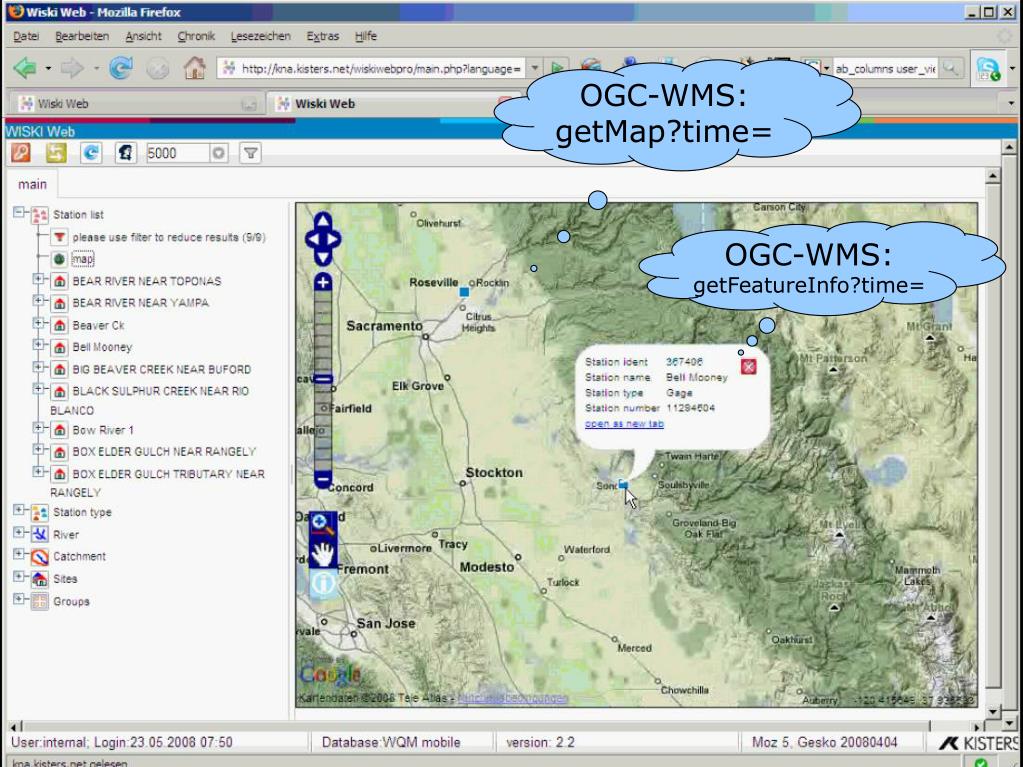Click the Firefox address bar URL

[x=381, y=68]
